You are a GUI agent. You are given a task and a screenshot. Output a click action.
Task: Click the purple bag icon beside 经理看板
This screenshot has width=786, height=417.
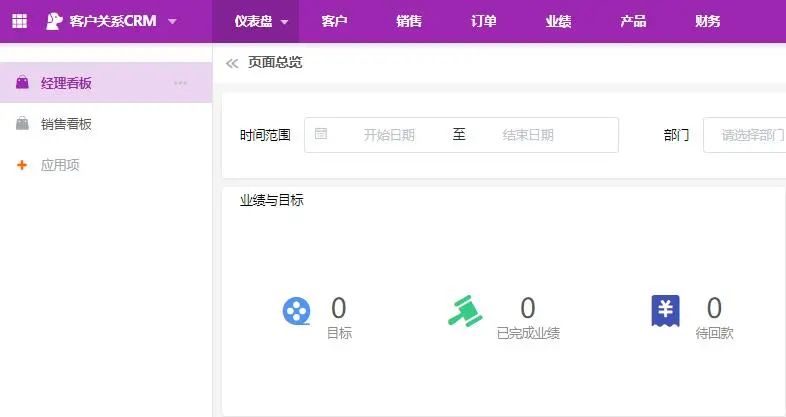[22, 82]
